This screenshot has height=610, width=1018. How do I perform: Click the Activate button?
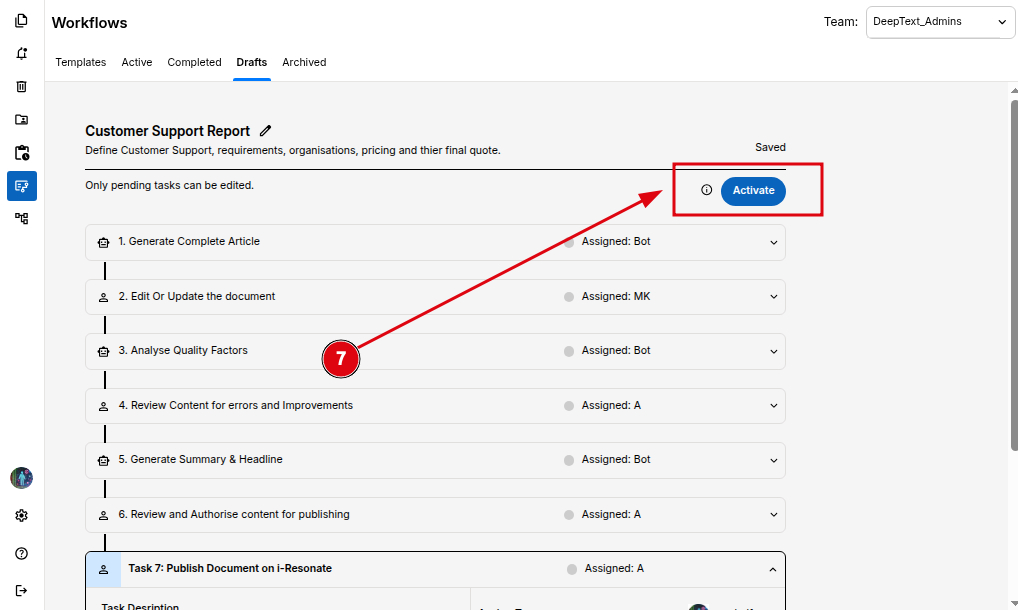pos(753,190)
